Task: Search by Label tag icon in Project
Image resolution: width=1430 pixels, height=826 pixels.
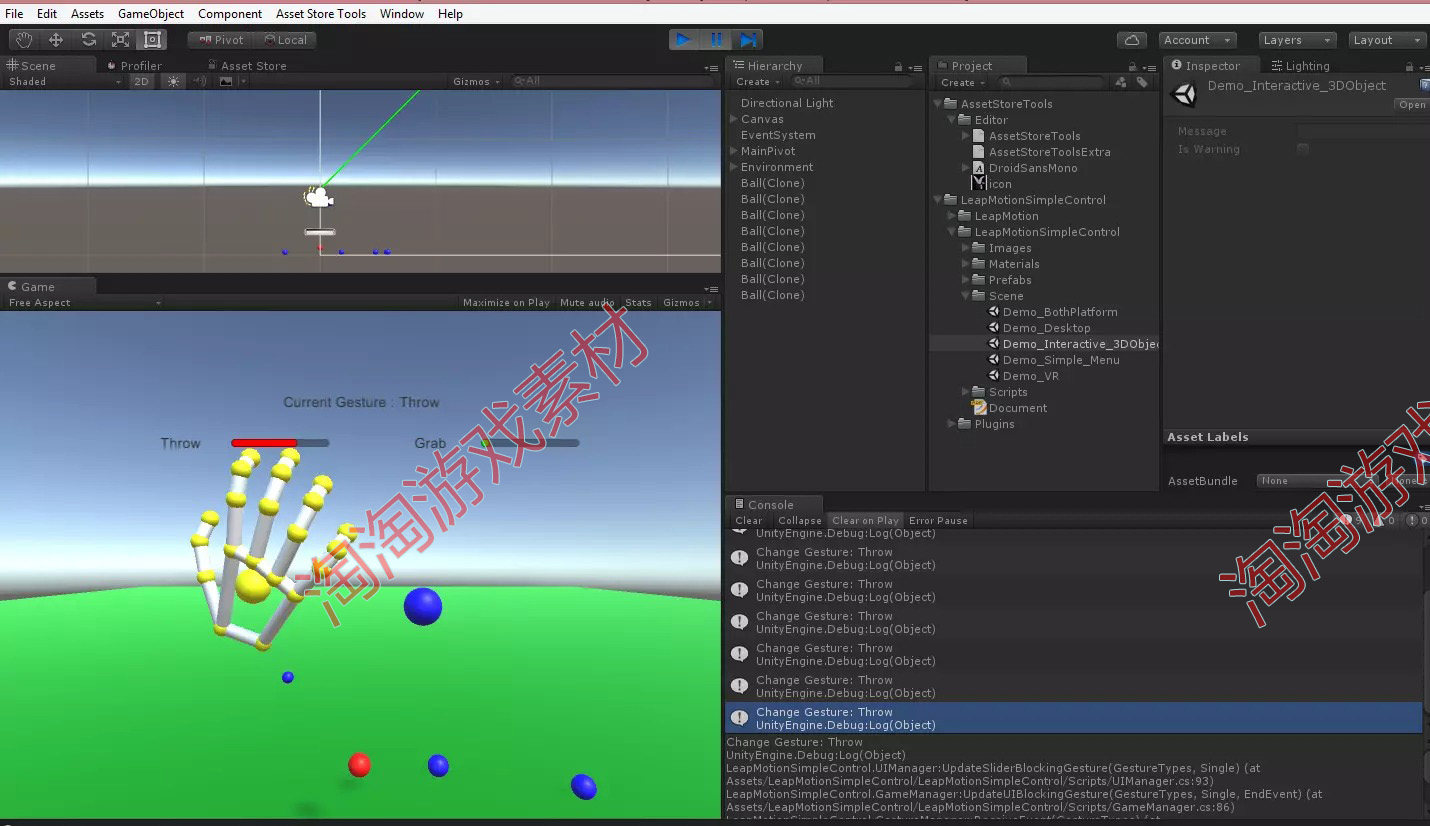Action: 1142,82
